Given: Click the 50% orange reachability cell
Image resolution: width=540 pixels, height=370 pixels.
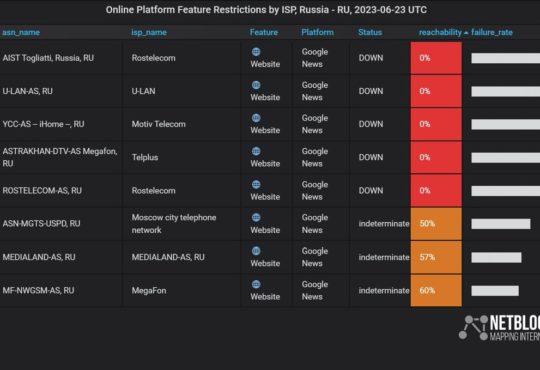Looking at the screenshot, I should 436,224.
